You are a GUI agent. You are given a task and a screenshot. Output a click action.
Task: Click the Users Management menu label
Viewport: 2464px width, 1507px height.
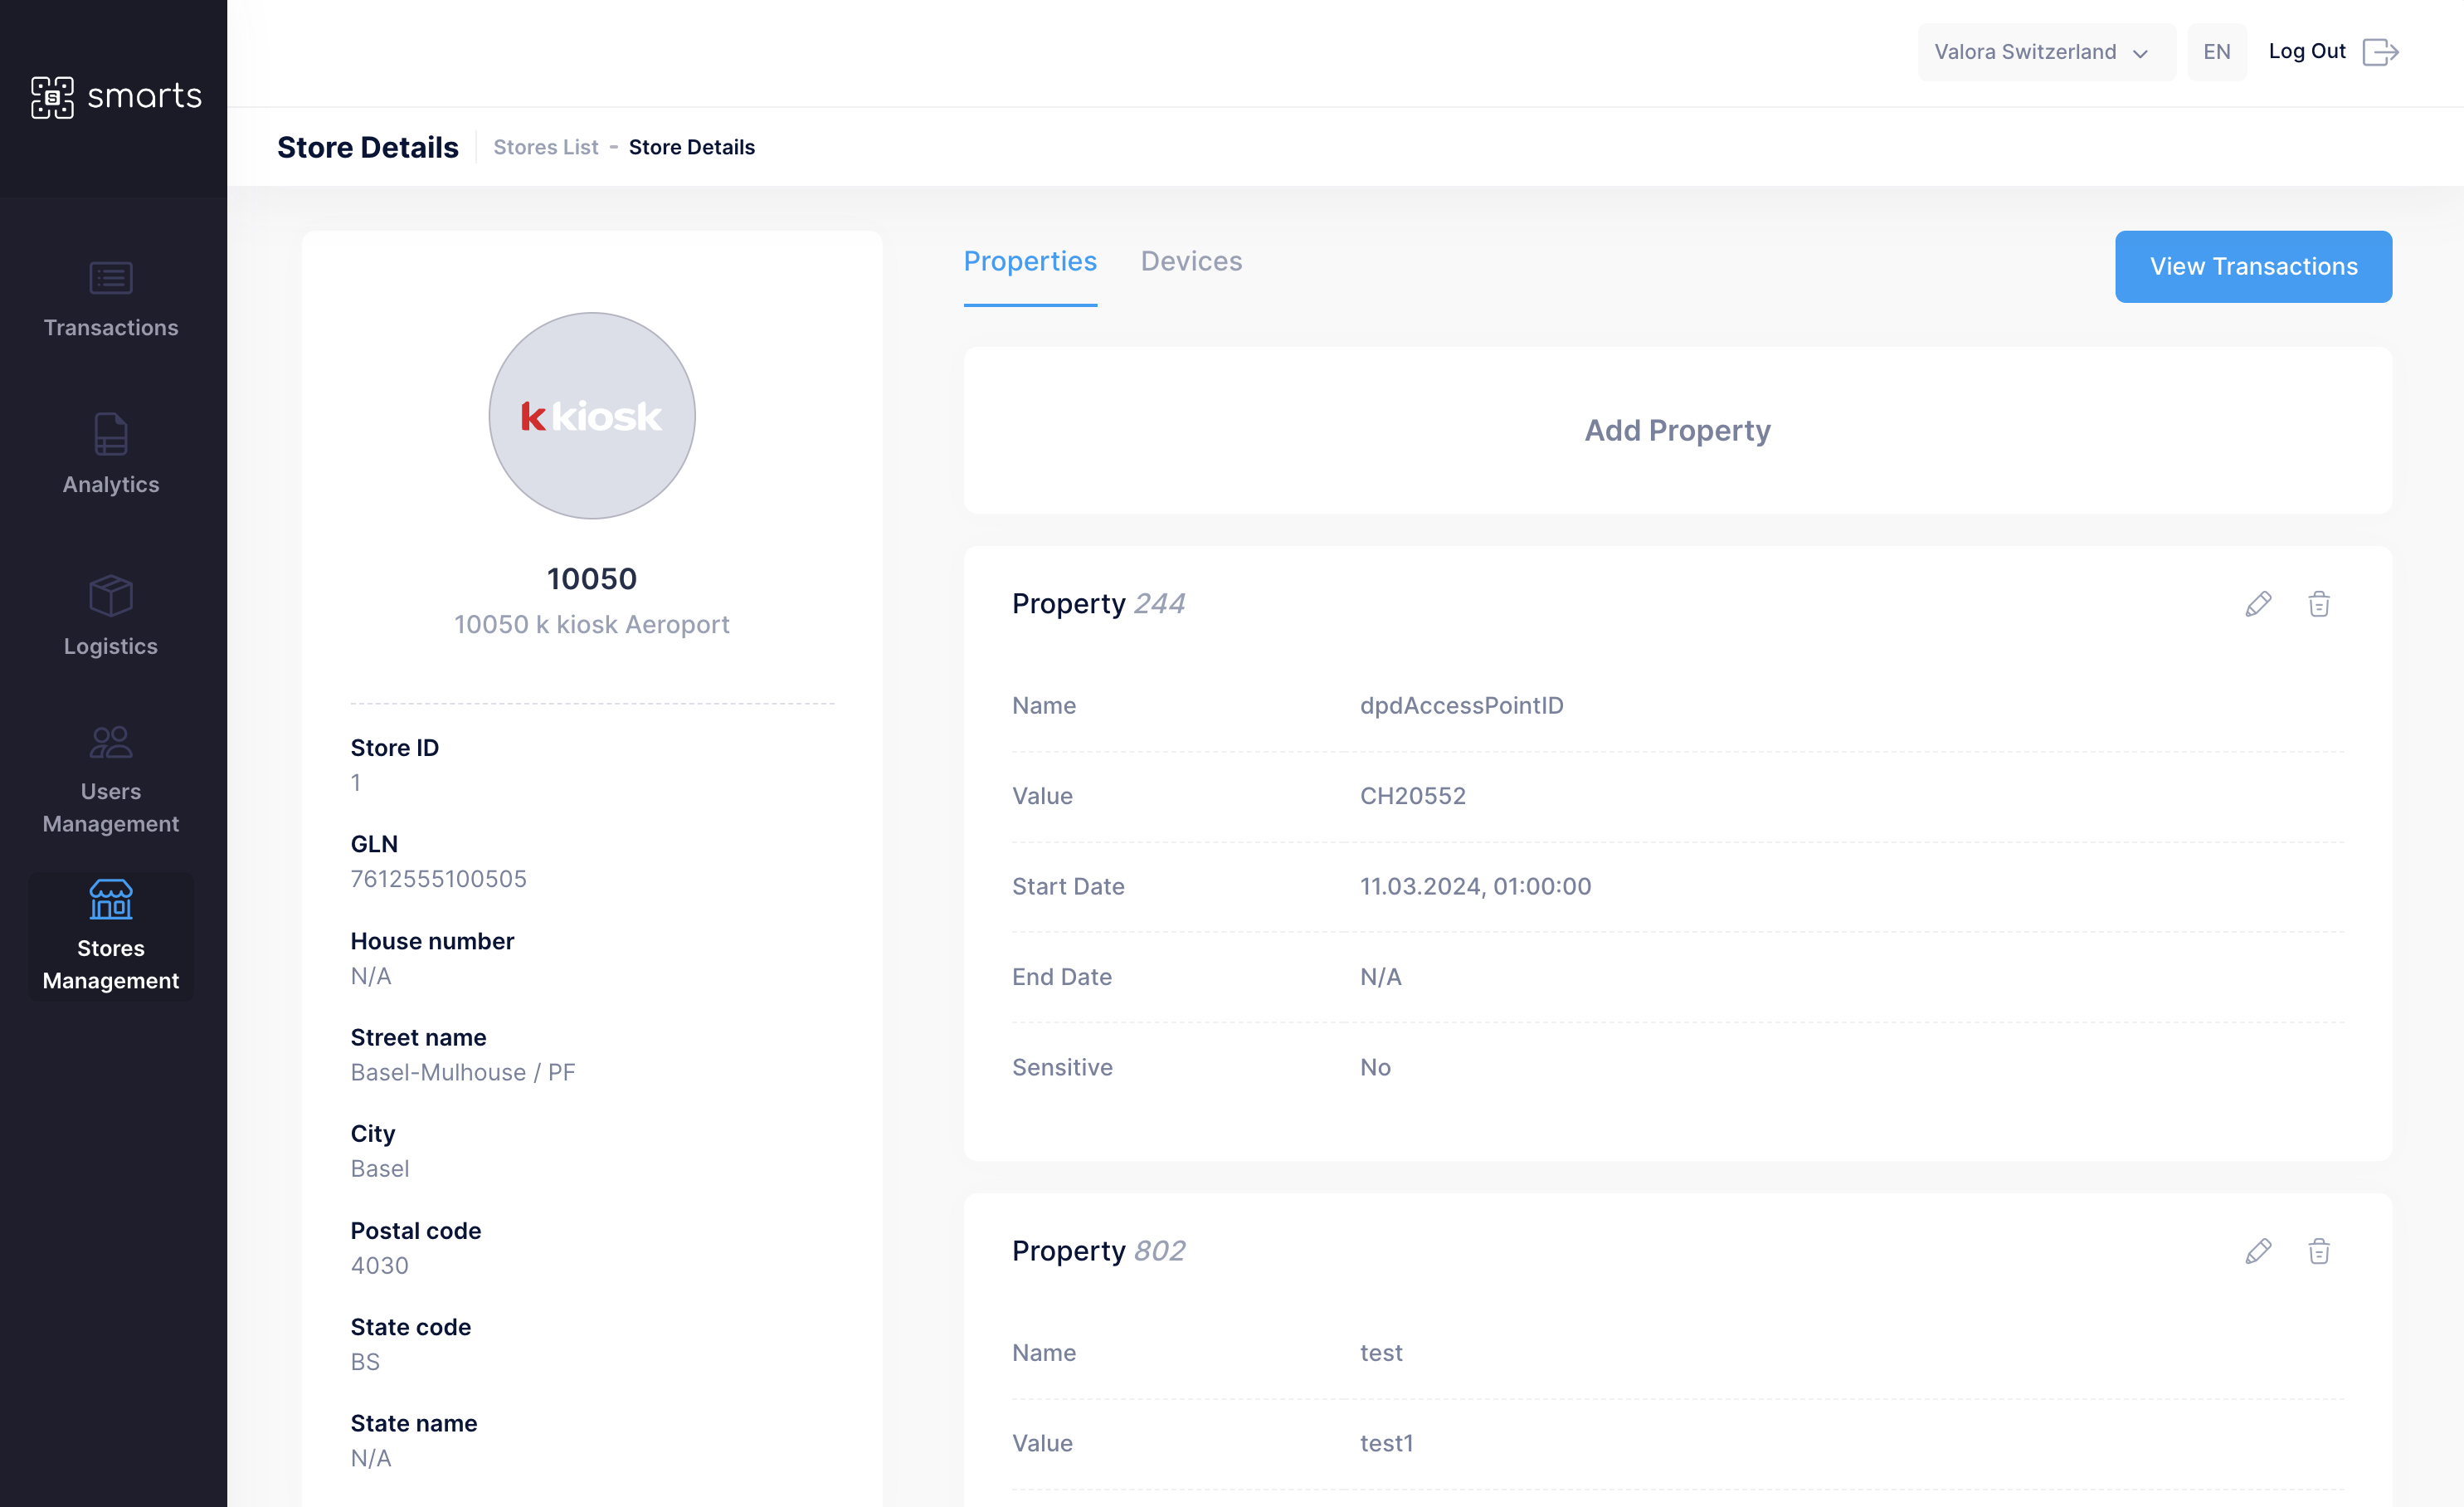111,807
